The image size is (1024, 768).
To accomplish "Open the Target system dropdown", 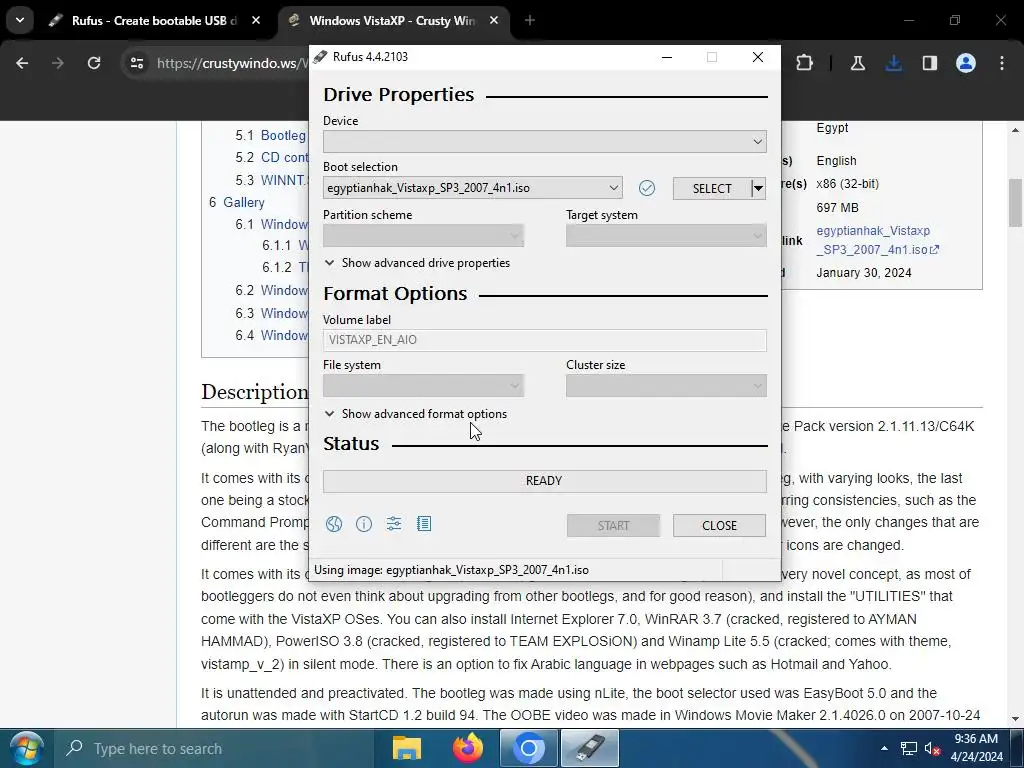I will [x=666, y=236].
